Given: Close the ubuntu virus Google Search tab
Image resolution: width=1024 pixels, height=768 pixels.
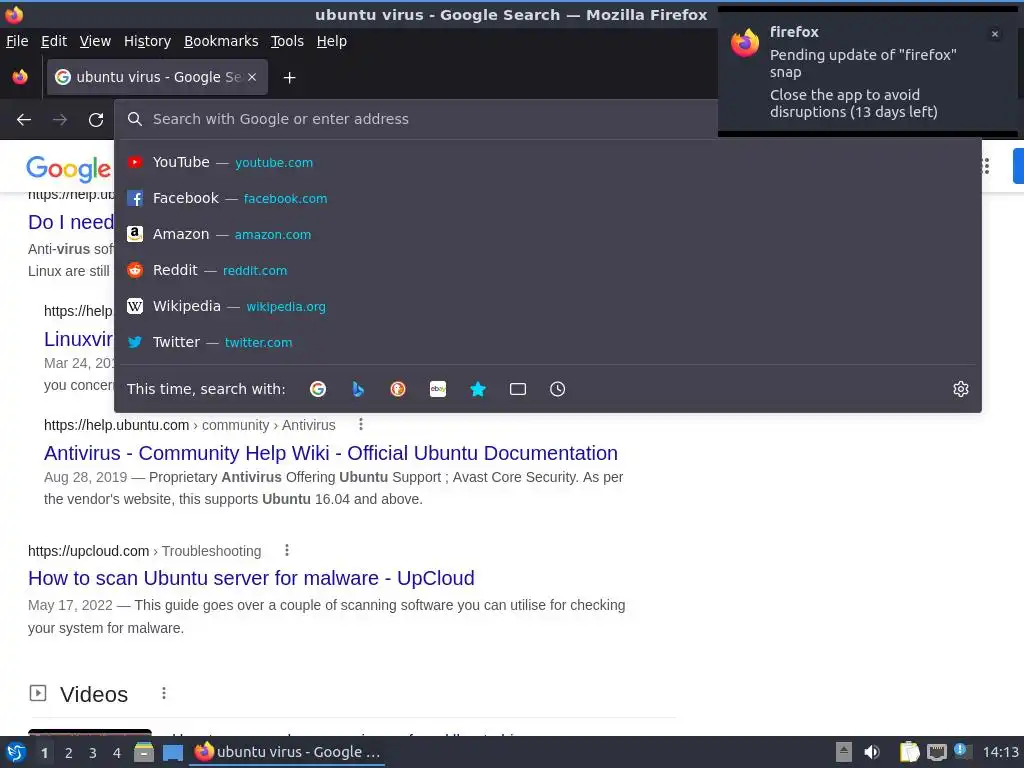Looking at the screenshot, I should [x=252, y=77].
